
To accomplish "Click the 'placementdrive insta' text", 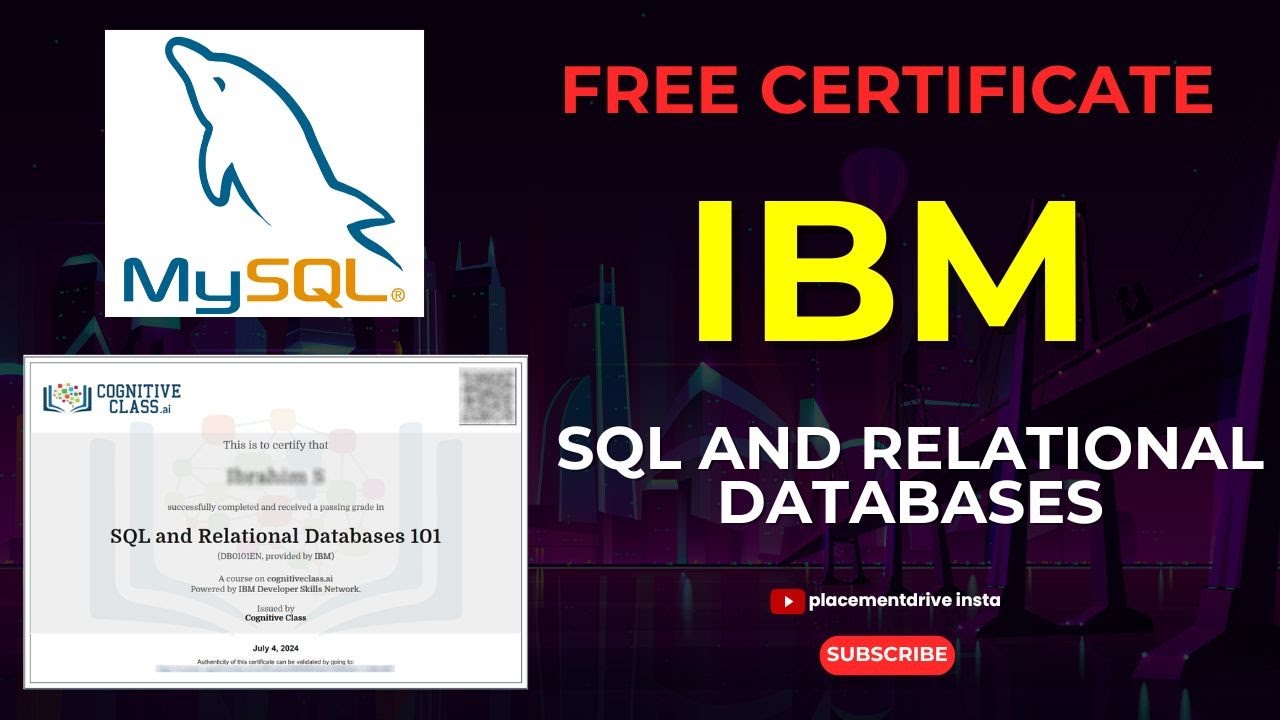I will (904, 600).
